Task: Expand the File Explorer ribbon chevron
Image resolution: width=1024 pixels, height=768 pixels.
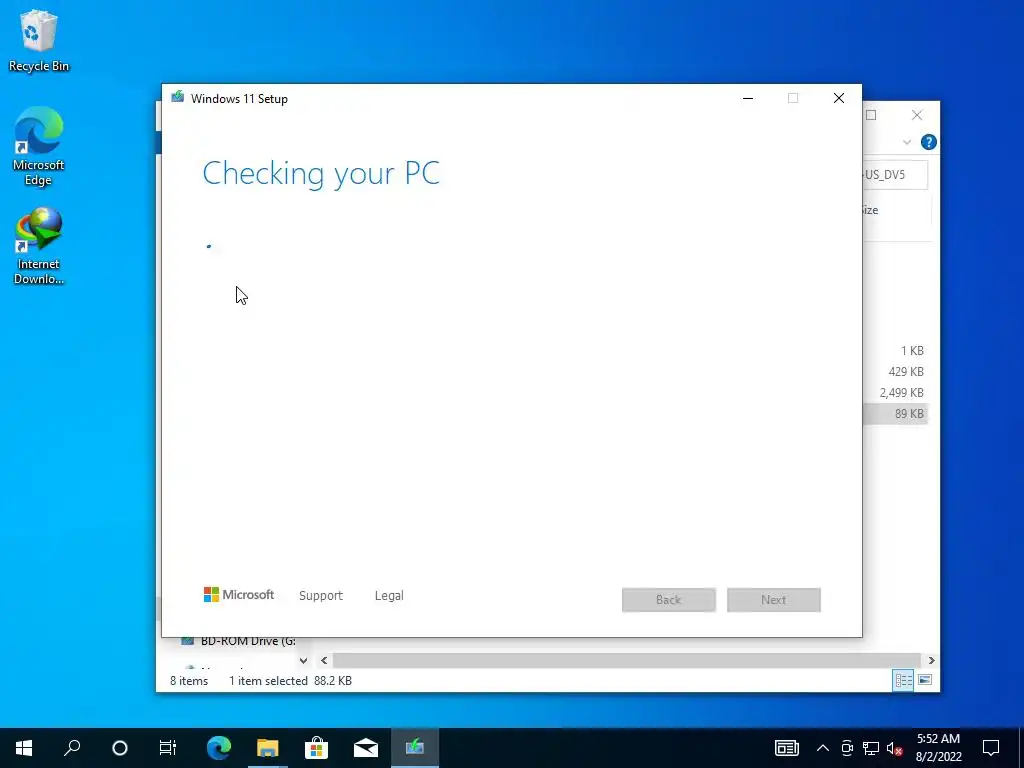Action: tap(906, 142)
